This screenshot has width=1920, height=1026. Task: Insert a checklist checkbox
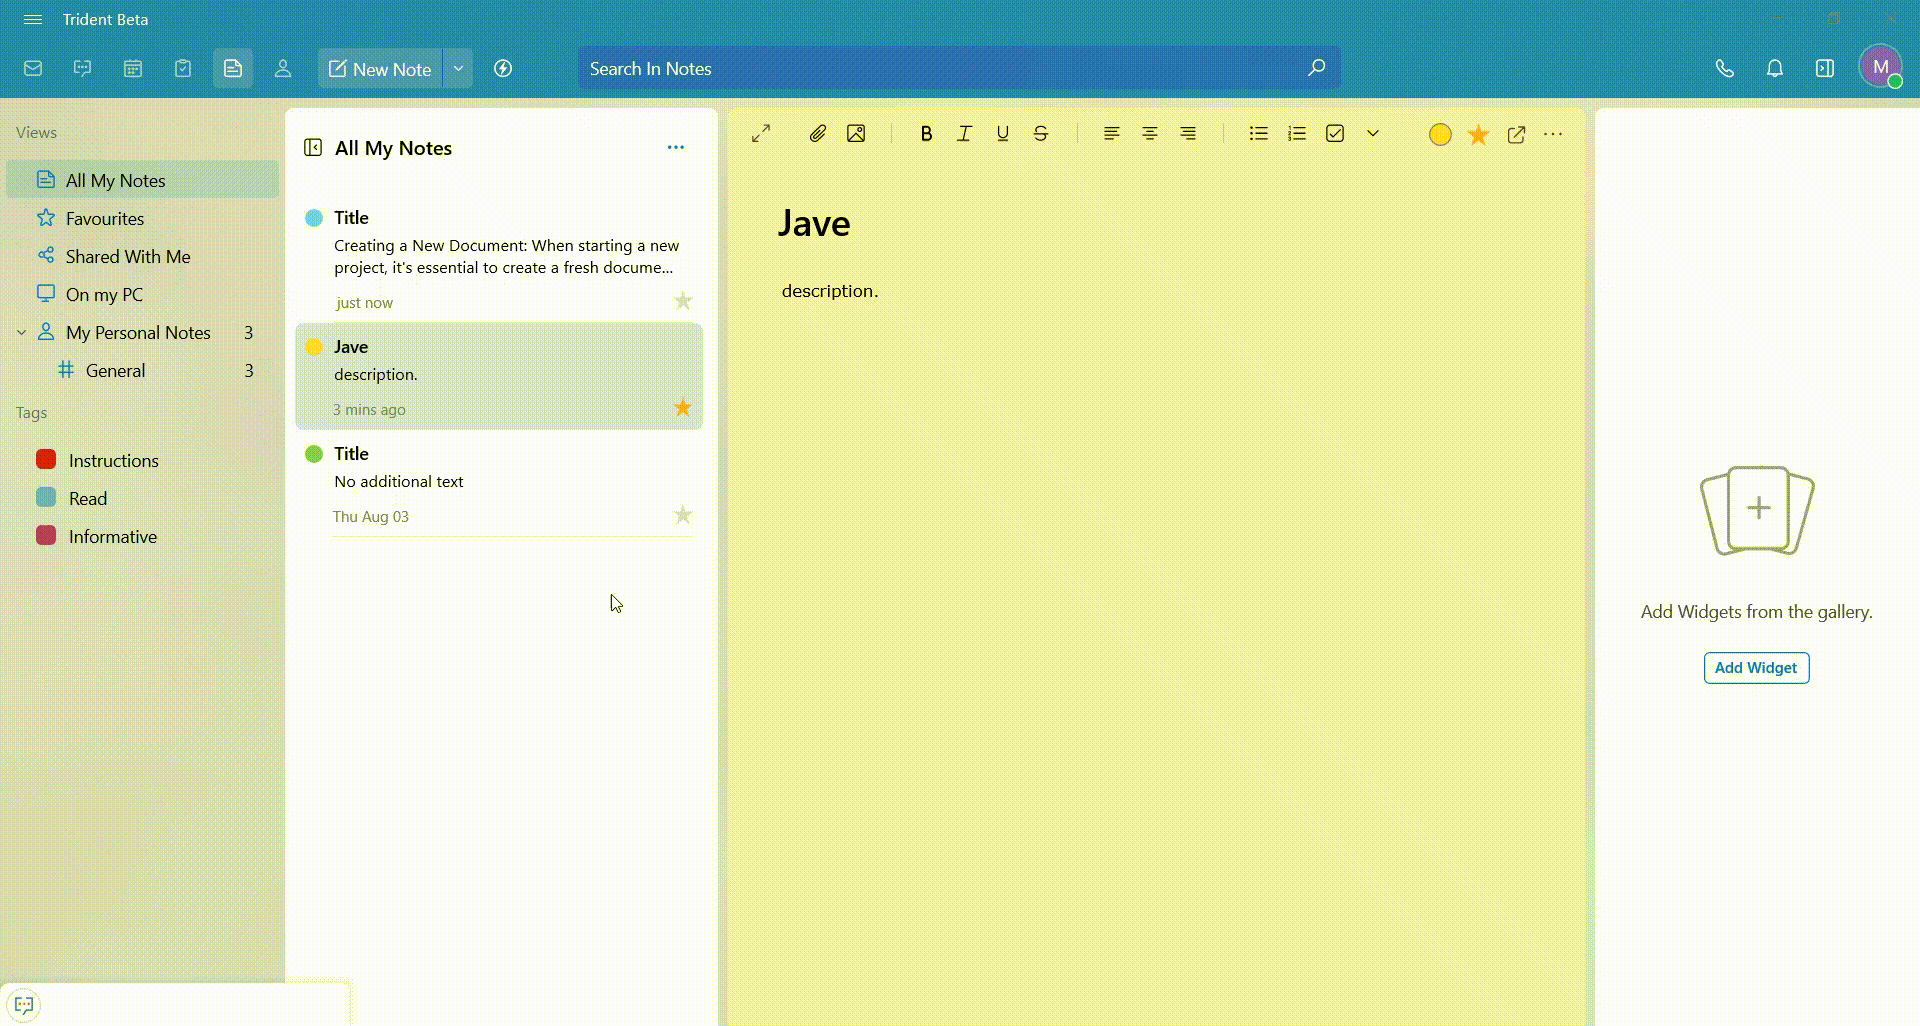[1335, 134]
